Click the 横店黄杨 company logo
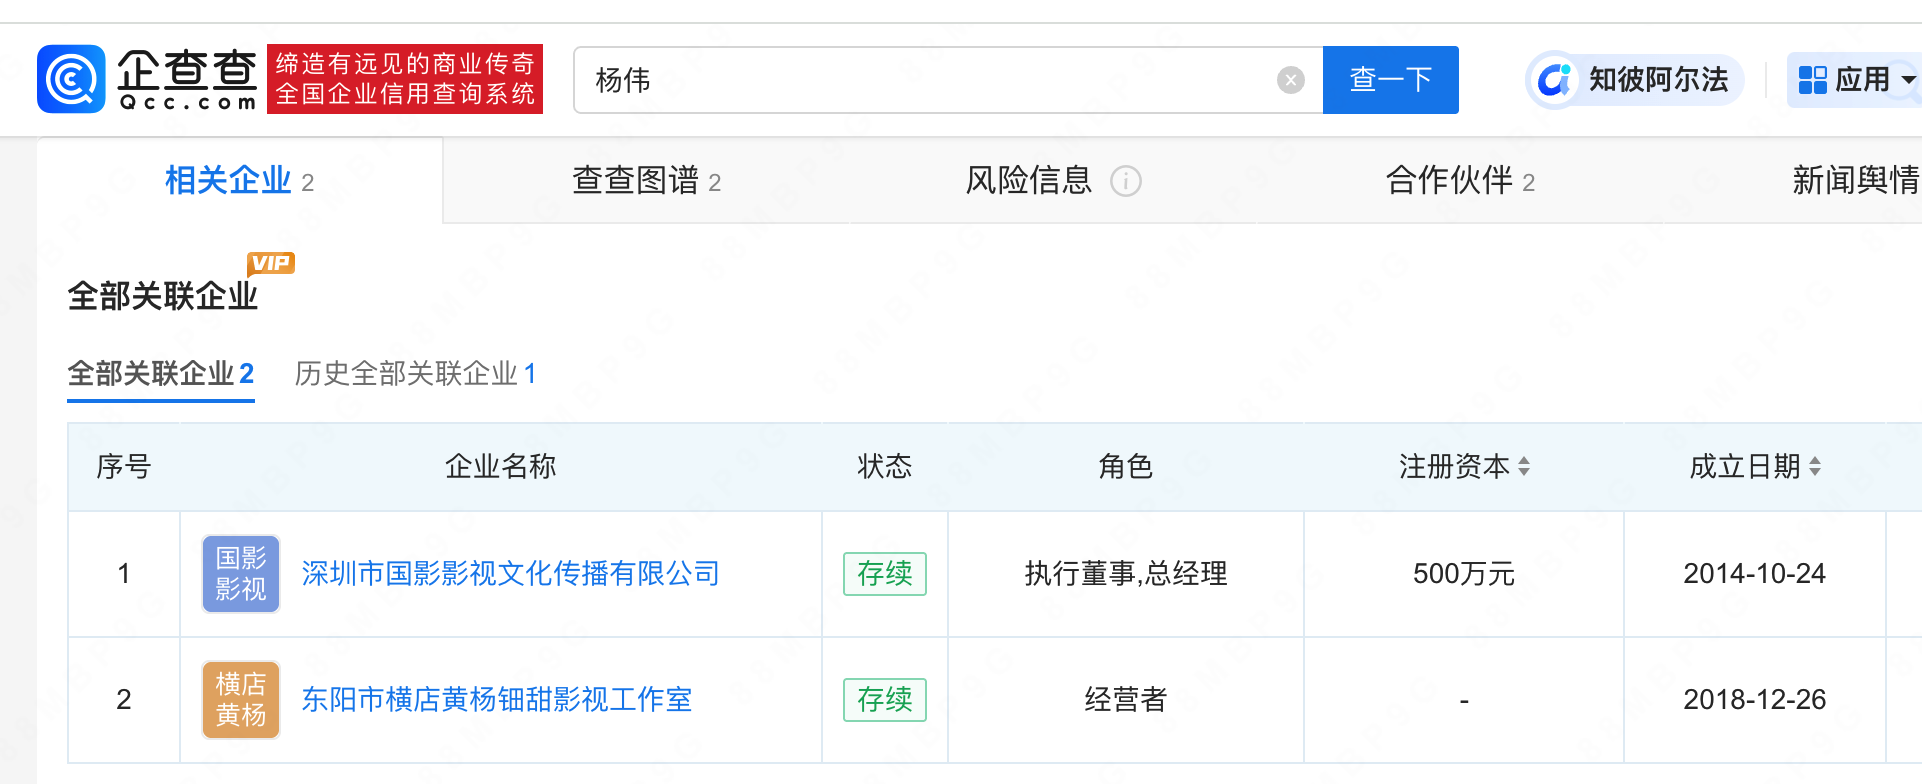1922x784 pixels. coord(241,700)
